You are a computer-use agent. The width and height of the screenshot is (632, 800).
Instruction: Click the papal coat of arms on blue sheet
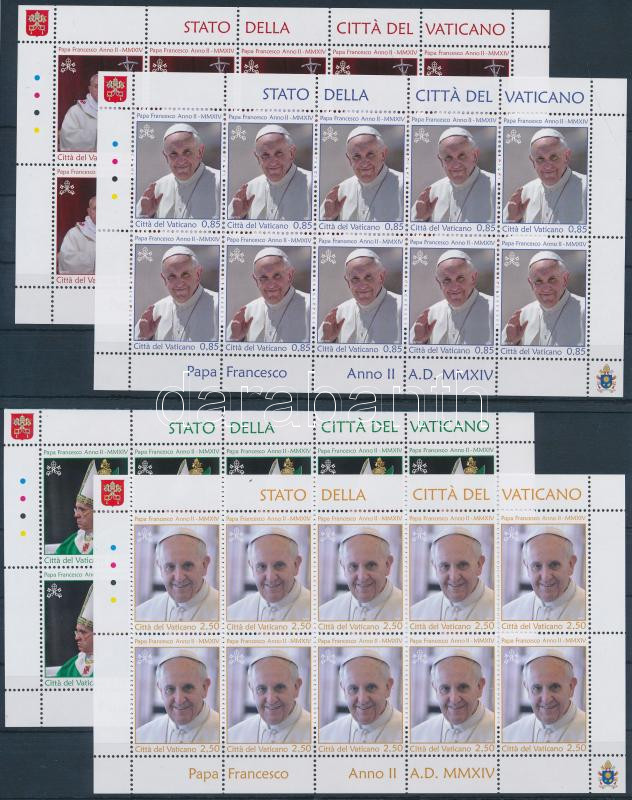606,378
